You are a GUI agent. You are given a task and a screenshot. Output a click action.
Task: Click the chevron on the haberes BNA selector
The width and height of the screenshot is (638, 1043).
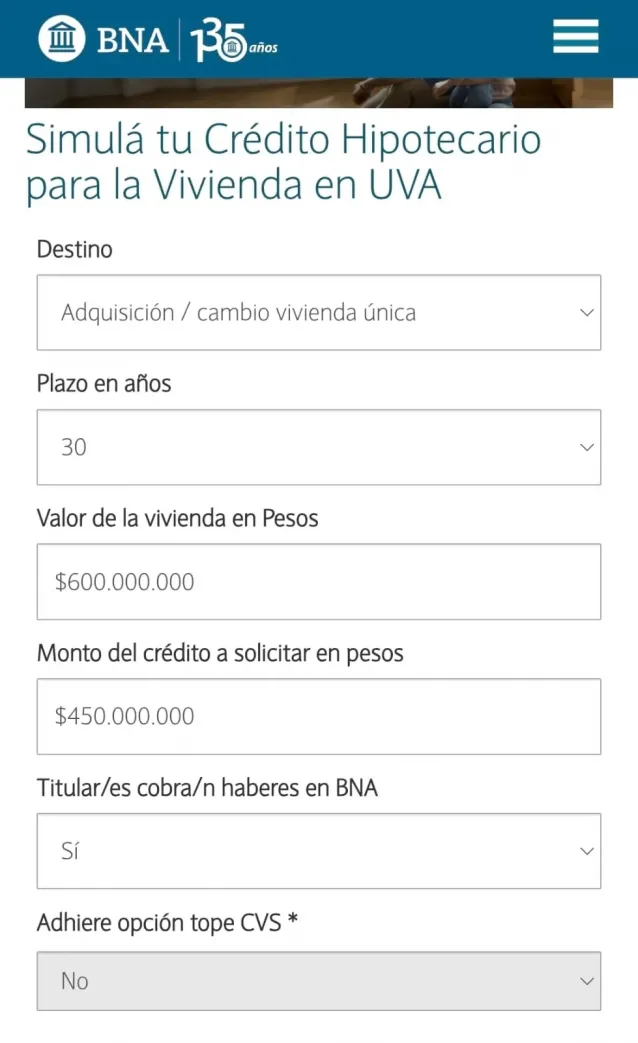pos(587,851)
